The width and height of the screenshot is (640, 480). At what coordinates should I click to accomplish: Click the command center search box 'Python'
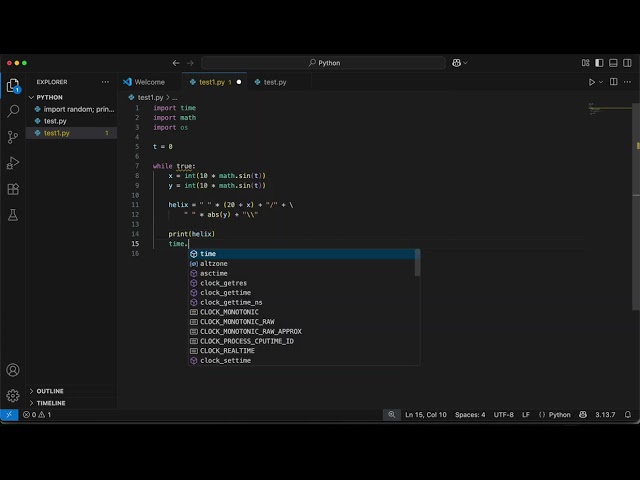coord(323,63)
